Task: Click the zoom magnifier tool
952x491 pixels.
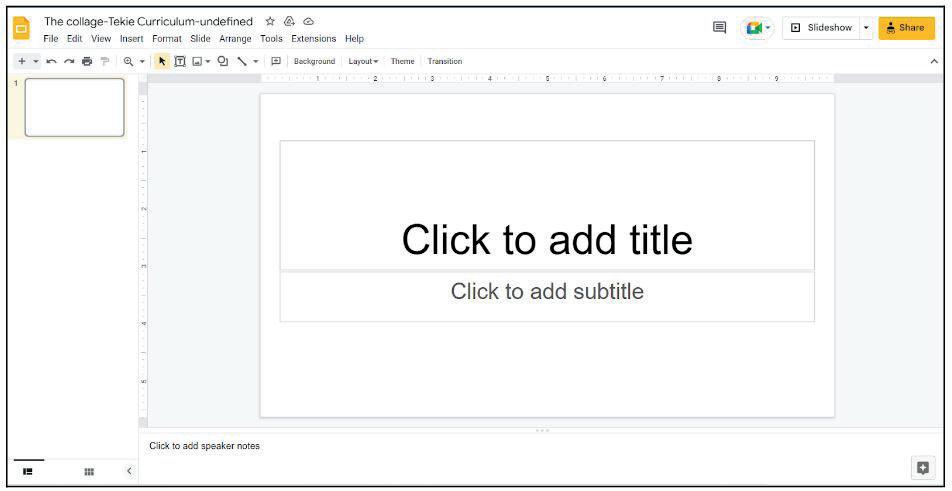Action: (x=128, y=61)
